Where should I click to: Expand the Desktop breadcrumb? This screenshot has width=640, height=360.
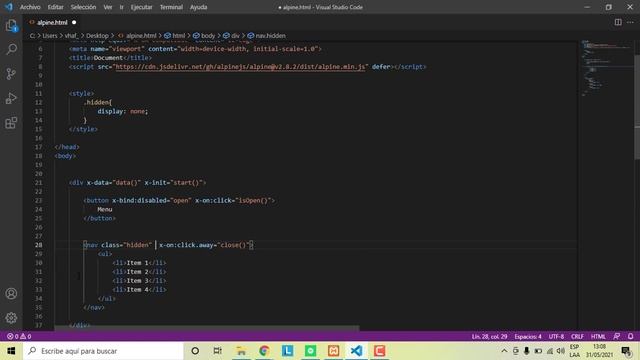[97, 36]
